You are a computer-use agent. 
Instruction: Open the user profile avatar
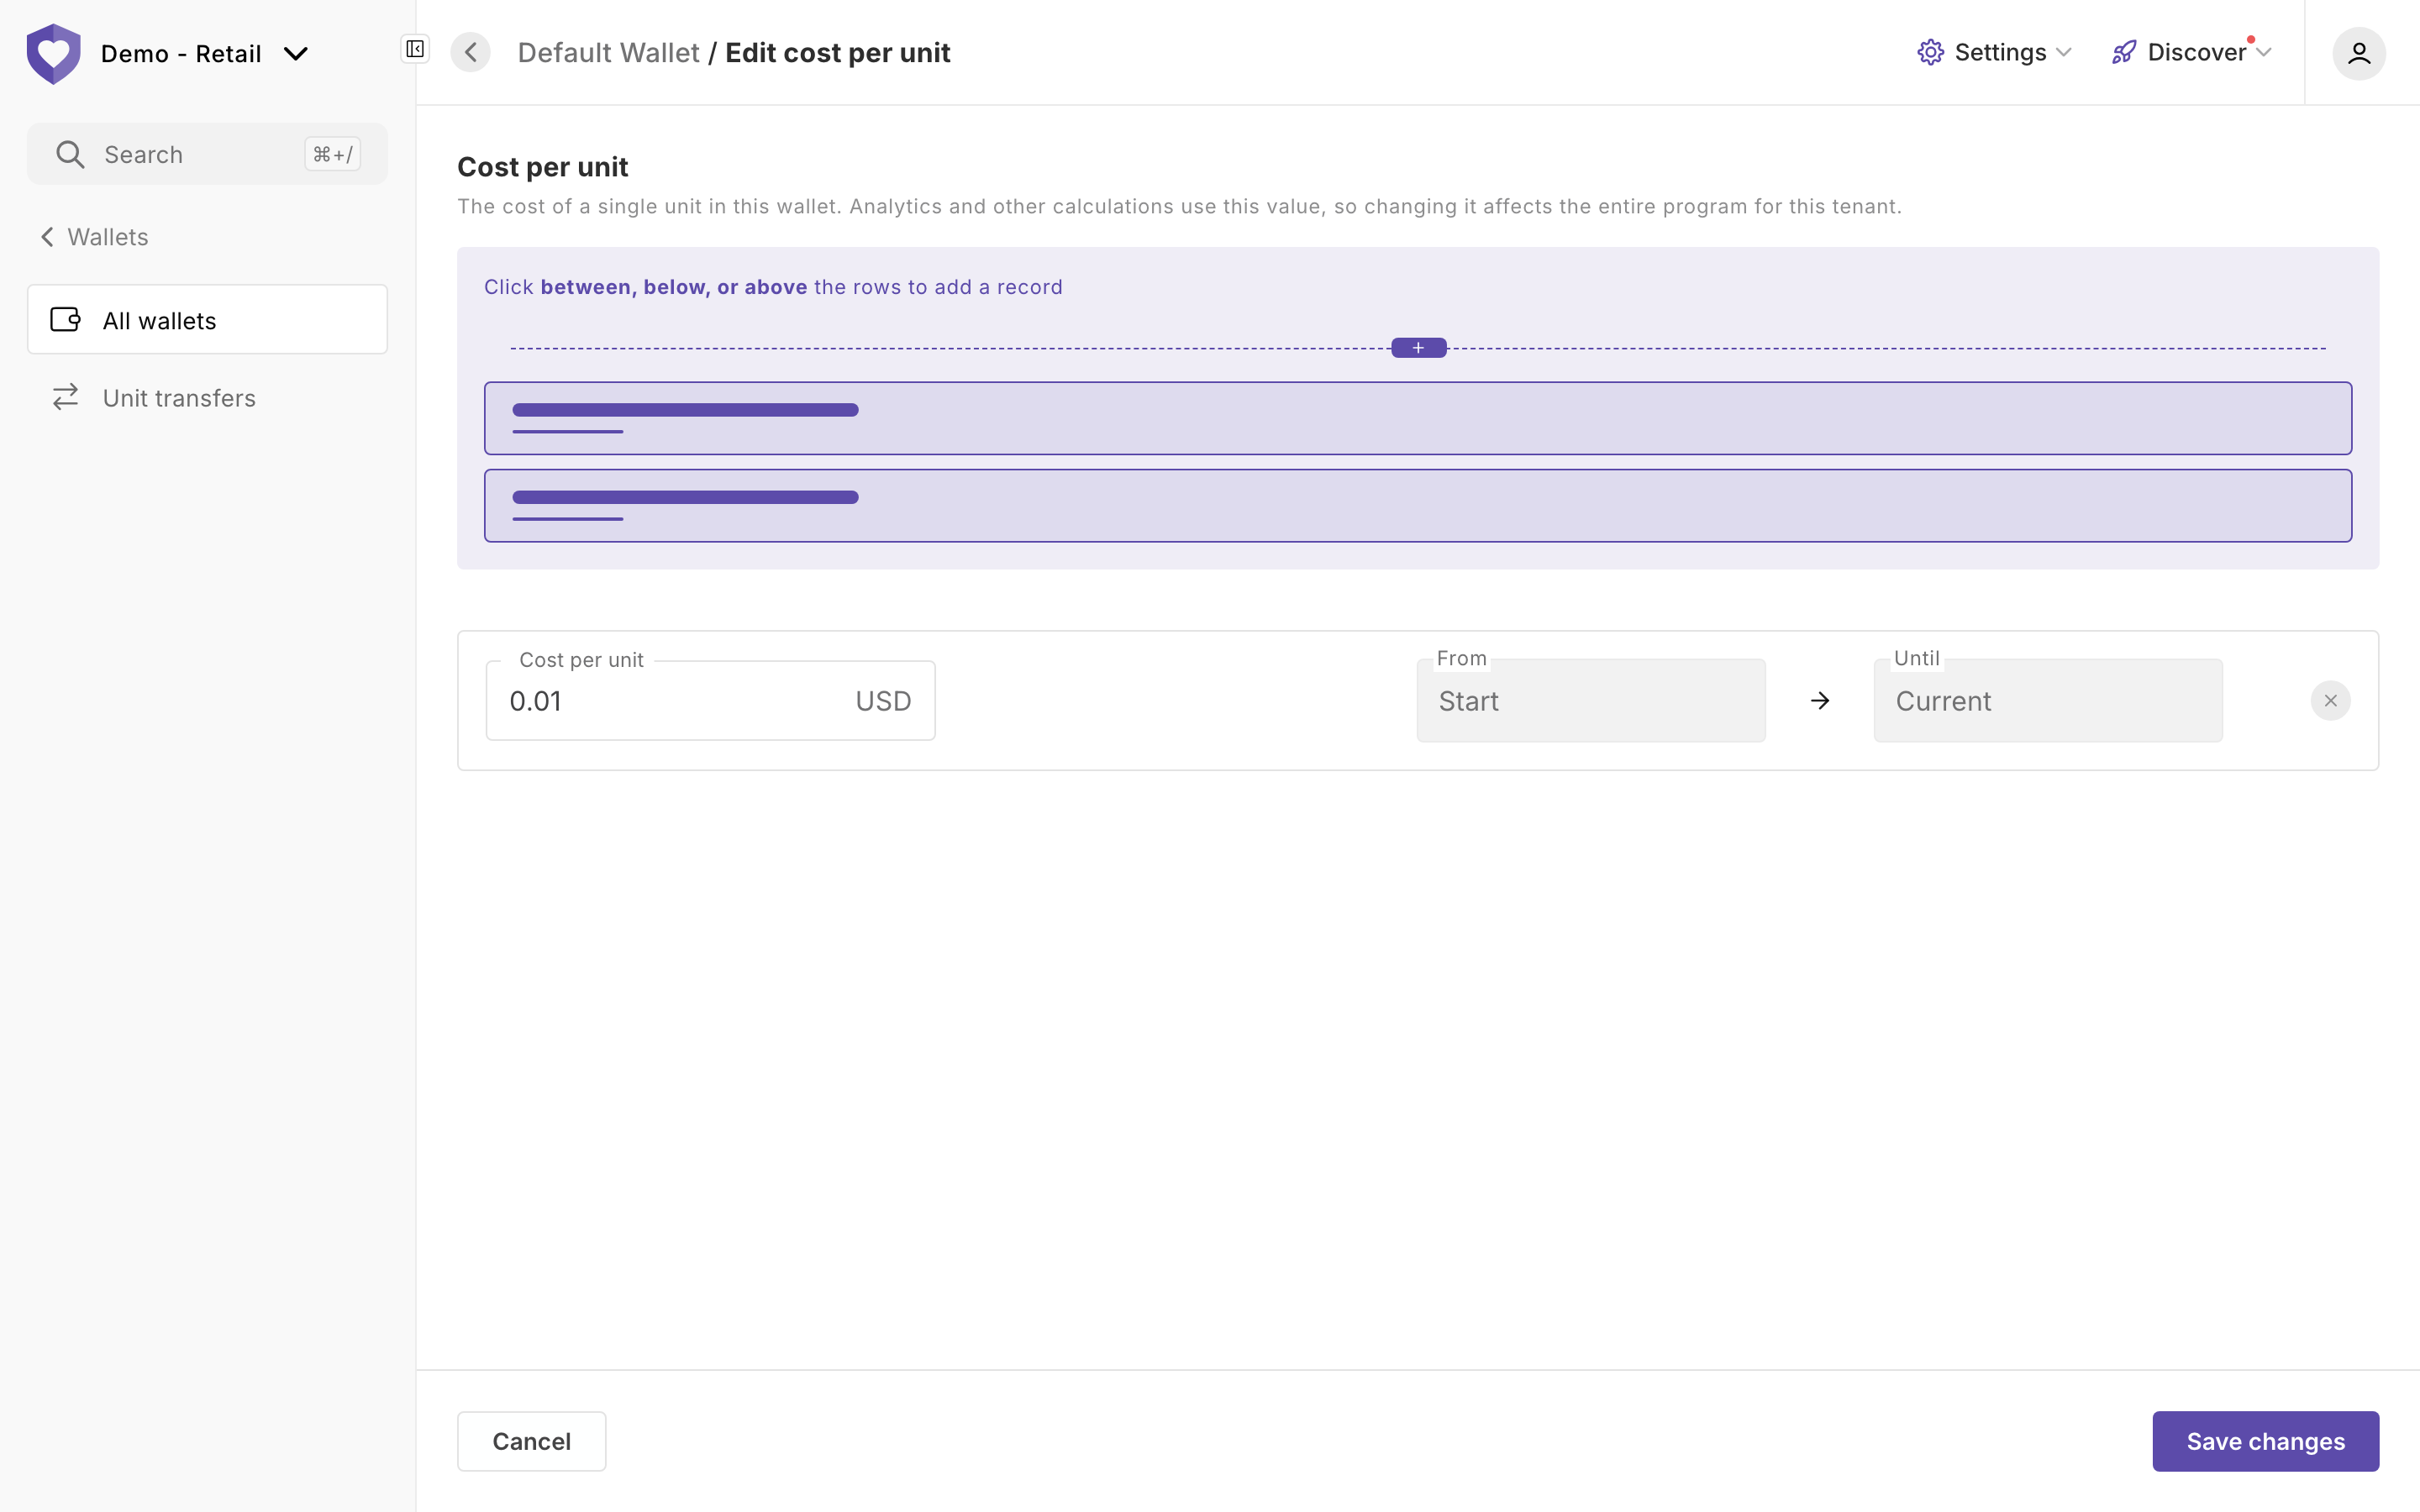pos(2359,53)
